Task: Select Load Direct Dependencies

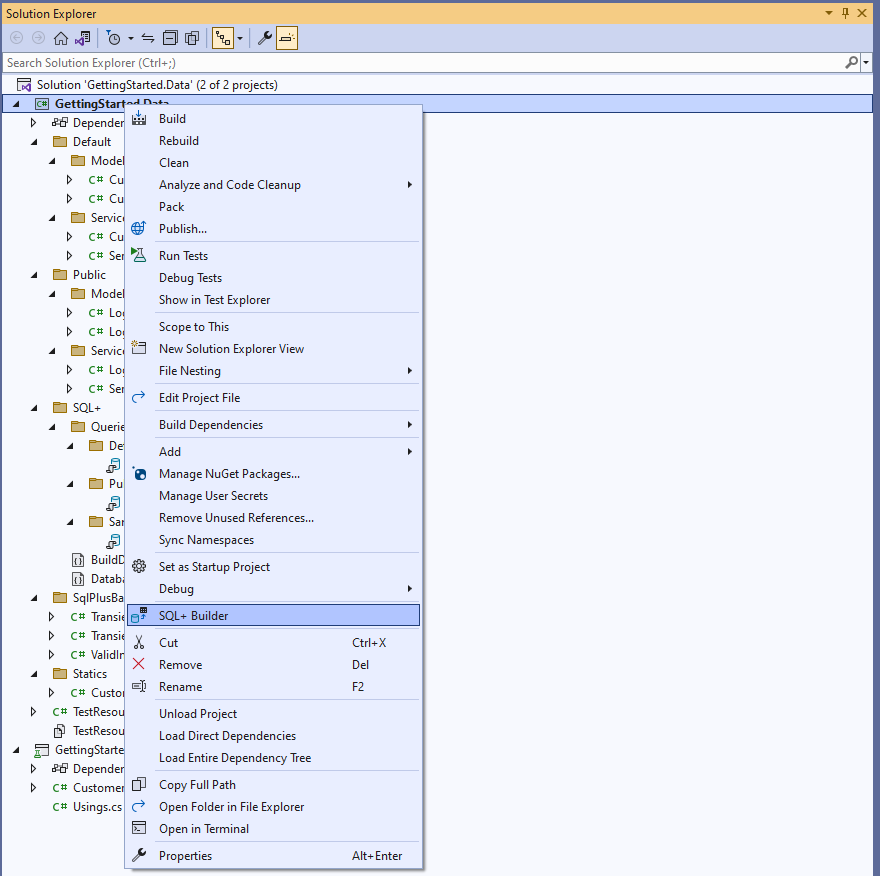Action: tap(273, 736)
